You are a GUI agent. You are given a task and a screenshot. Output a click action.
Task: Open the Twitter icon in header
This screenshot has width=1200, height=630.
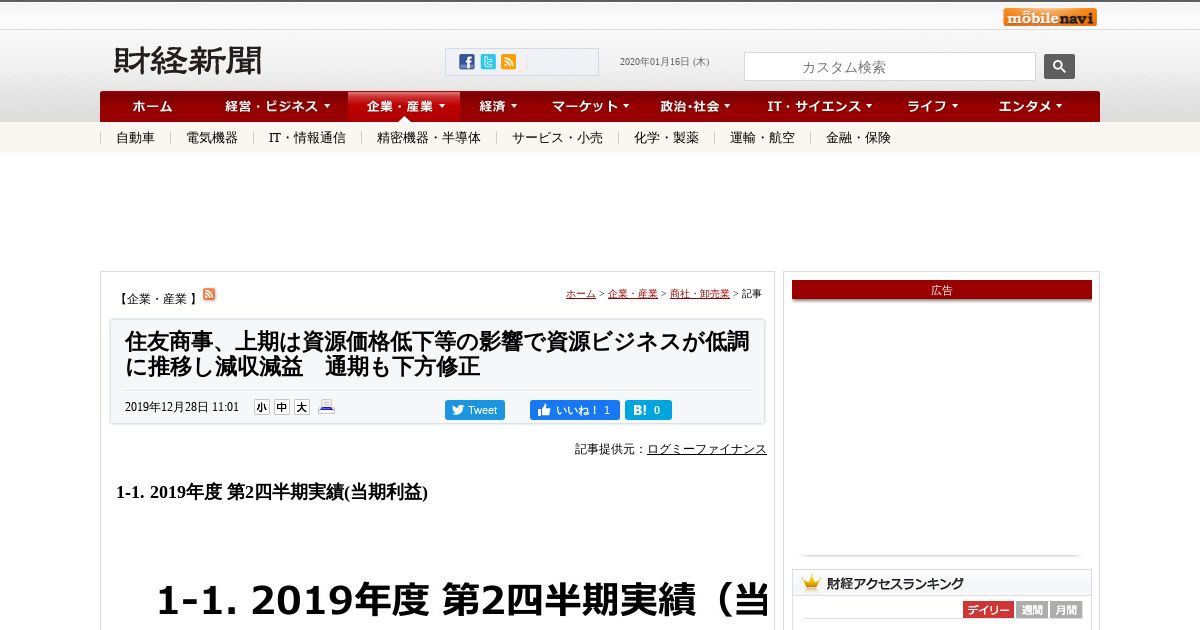[488, 62]
